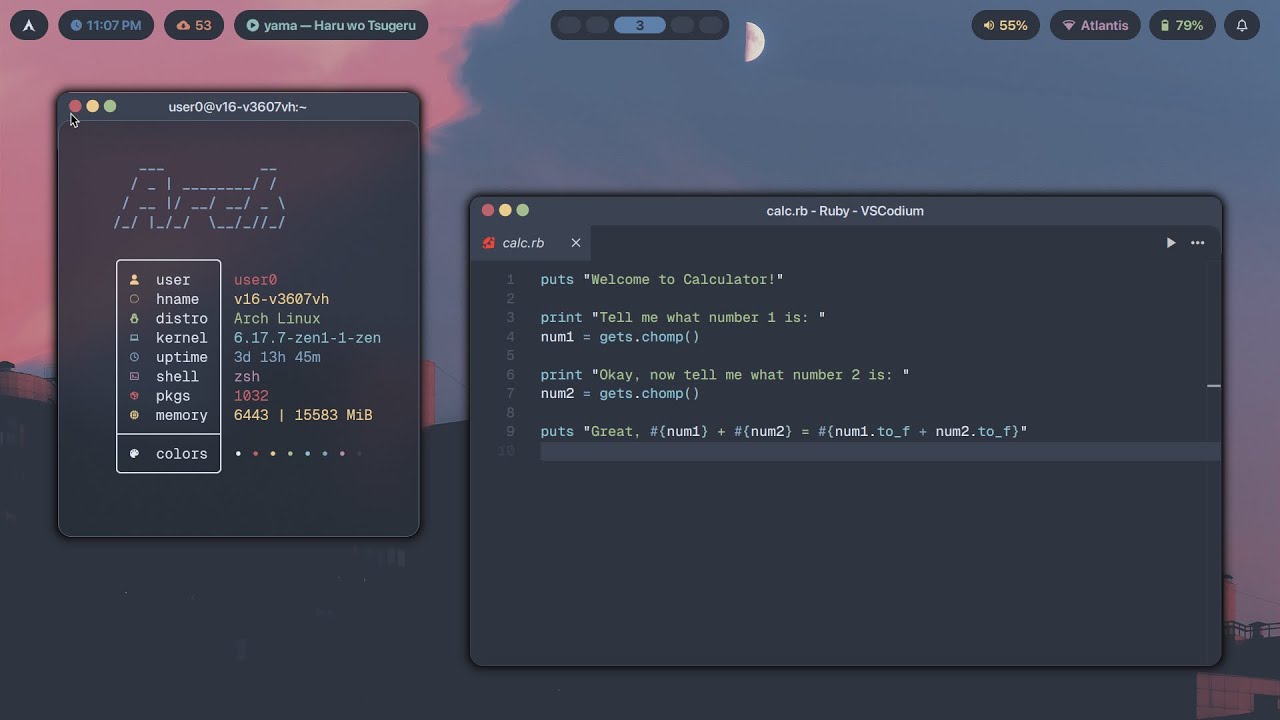Click the minimap slider marker in the editor
This screenshot has width=1280, height=720.
click(1214, 385)
